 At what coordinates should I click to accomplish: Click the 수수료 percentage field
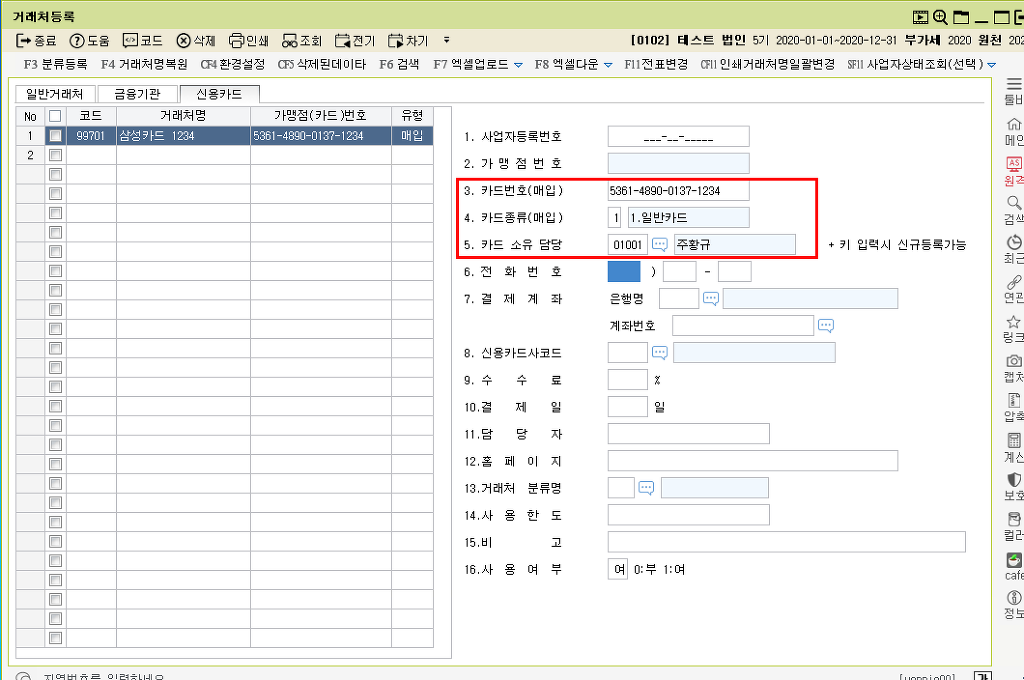click(x=628, y=380)
